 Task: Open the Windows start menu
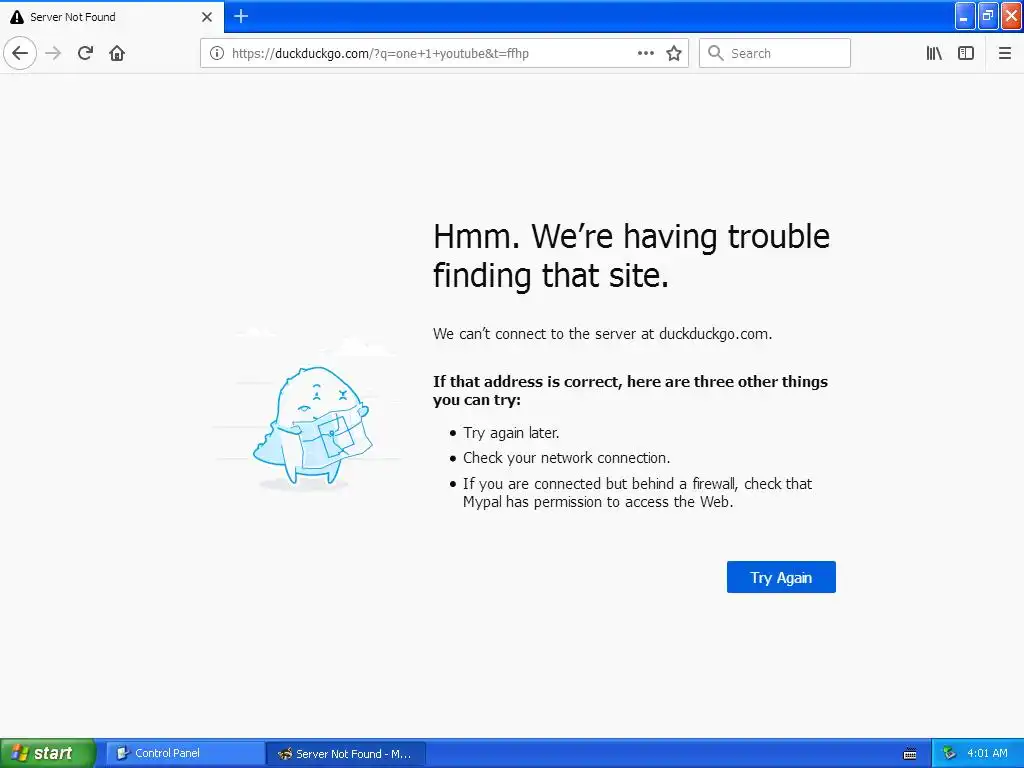48,753
